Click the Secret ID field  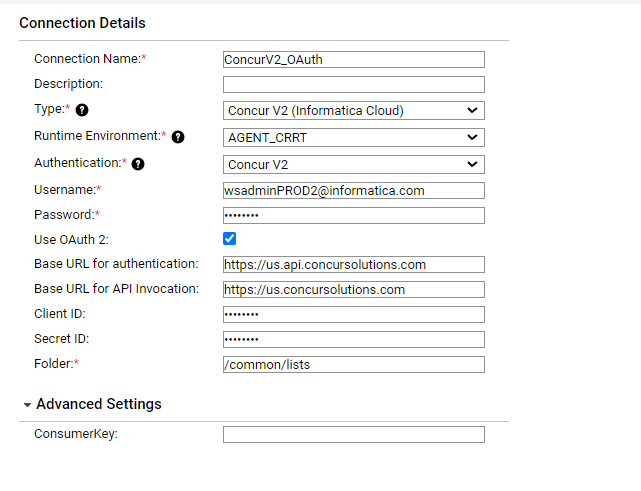(354, 339)
